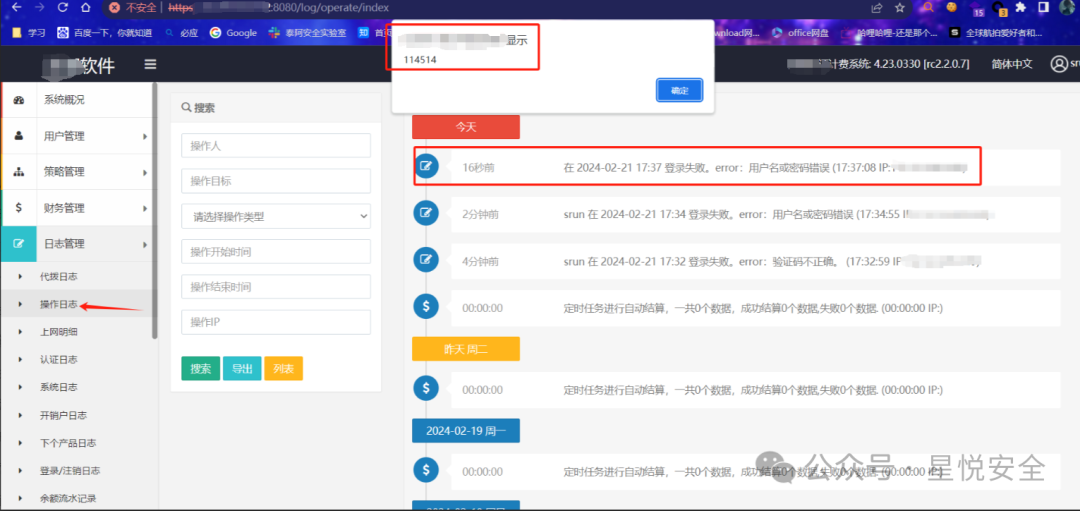
Task: Click the 2024-02-19 周一 timeline label
Action: [x=466, y=430]
